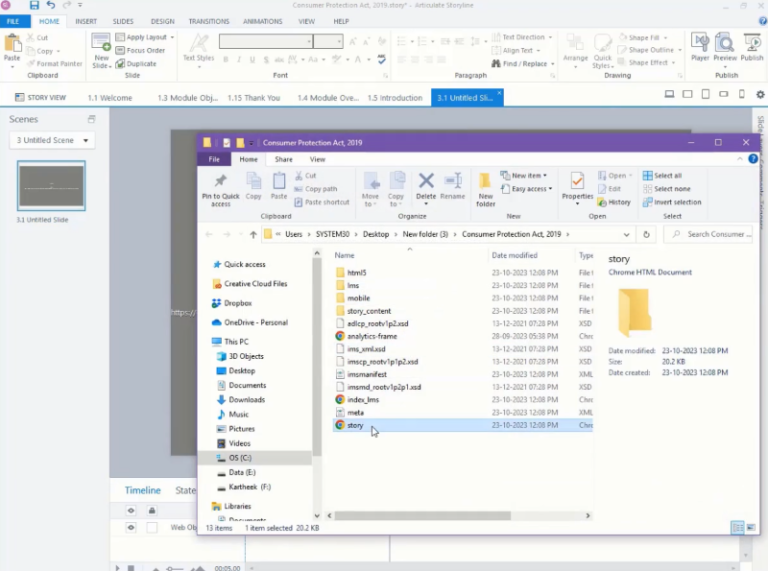Click Select all in Explorer ribbon

pos(666,176)
